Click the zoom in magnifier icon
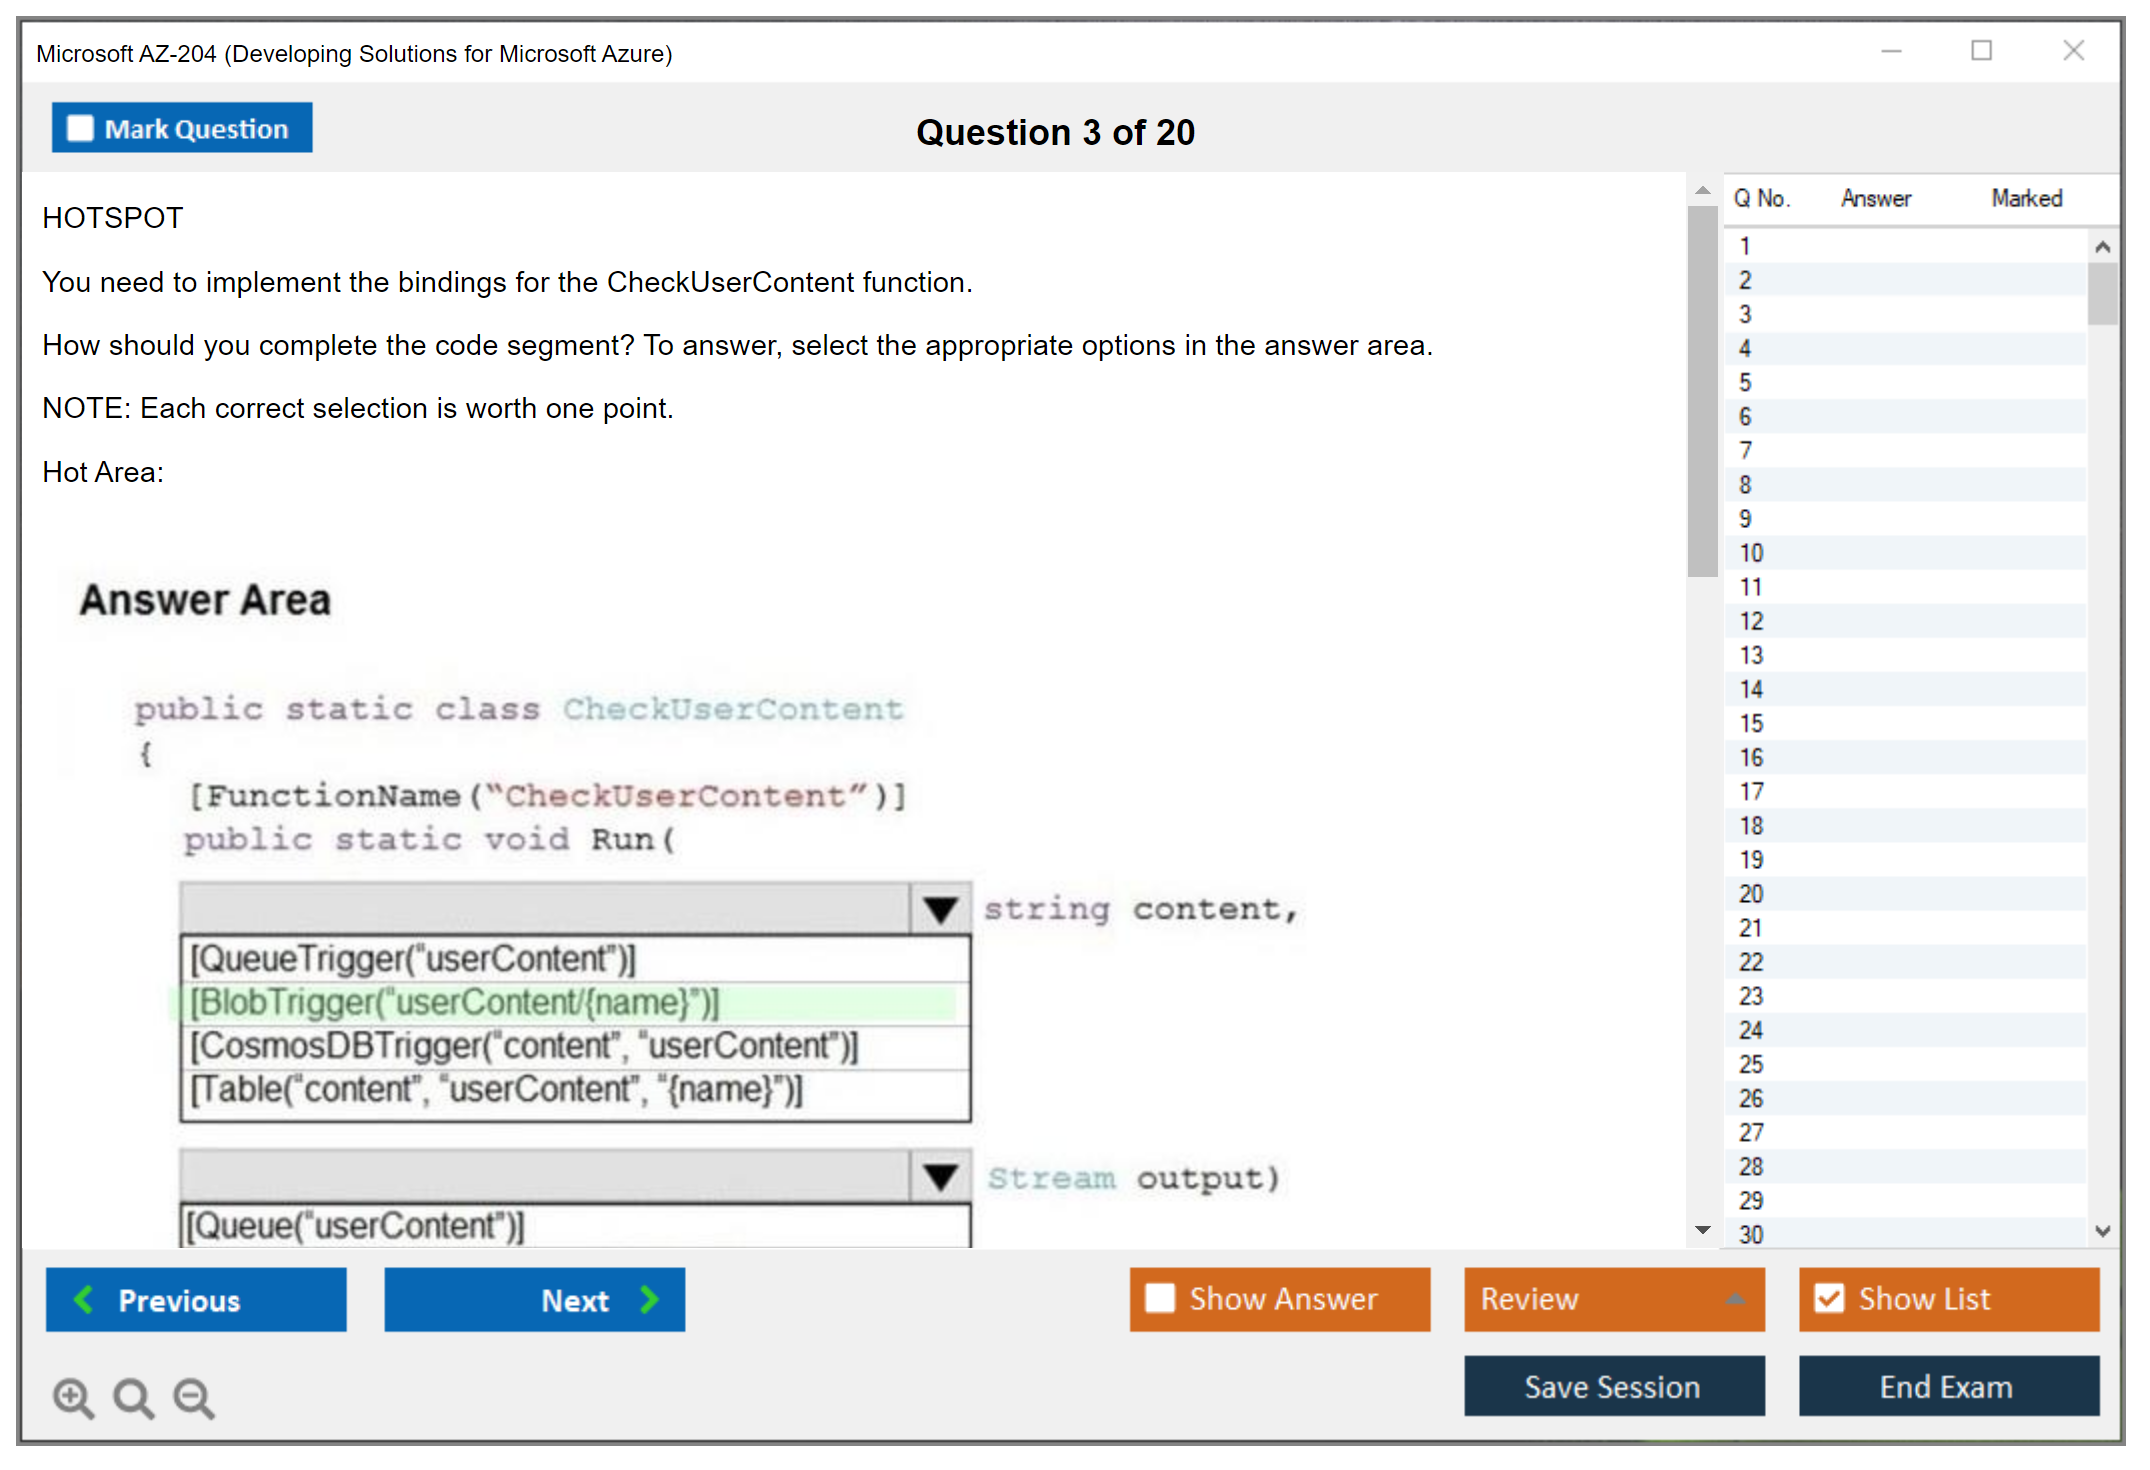Viewport: 2150px width, 1470px height. 73,1397
